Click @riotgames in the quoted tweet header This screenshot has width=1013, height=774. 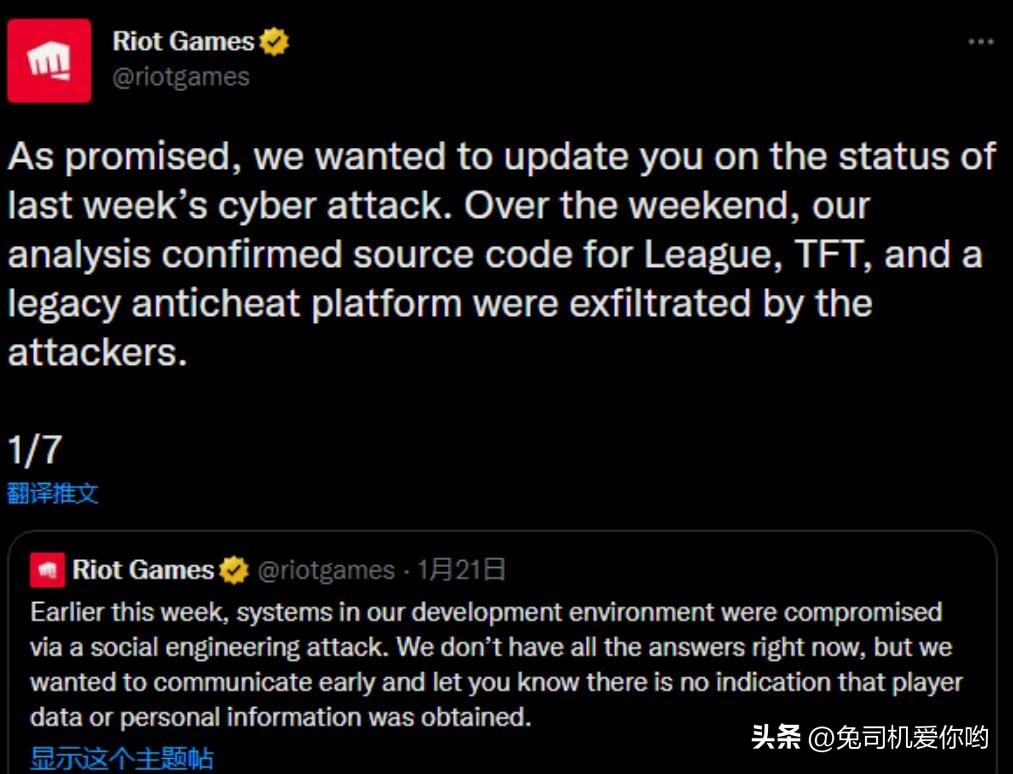coord(327,570)
